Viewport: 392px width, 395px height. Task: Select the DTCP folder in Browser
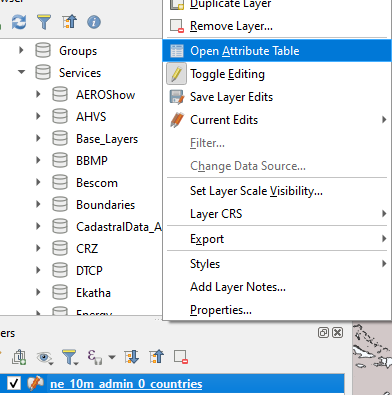tap(89, 270)
